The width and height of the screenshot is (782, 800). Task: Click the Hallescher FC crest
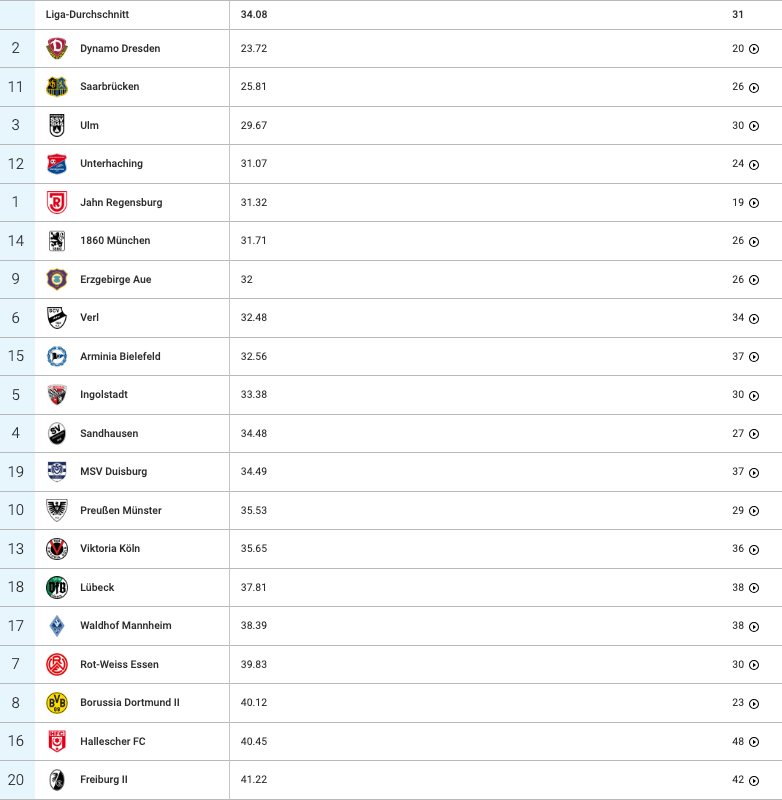tap(57, 741)
